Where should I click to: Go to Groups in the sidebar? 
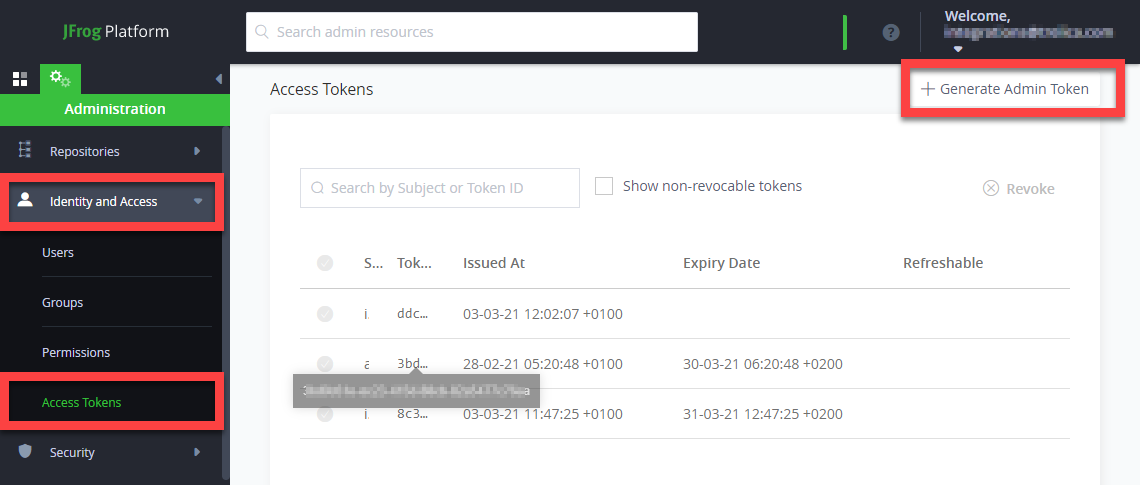pos(62,302)
